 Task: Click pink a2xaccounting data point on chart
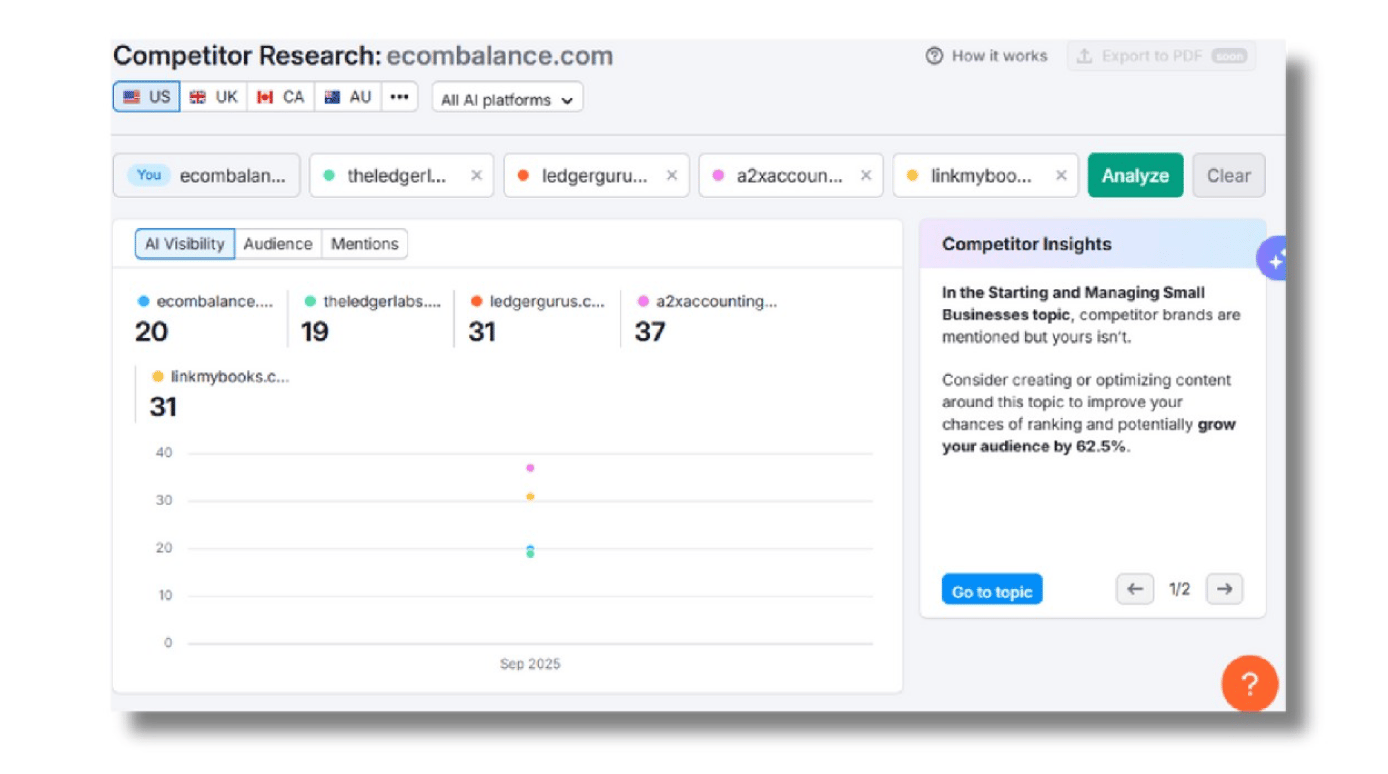(x=530, y=468)
